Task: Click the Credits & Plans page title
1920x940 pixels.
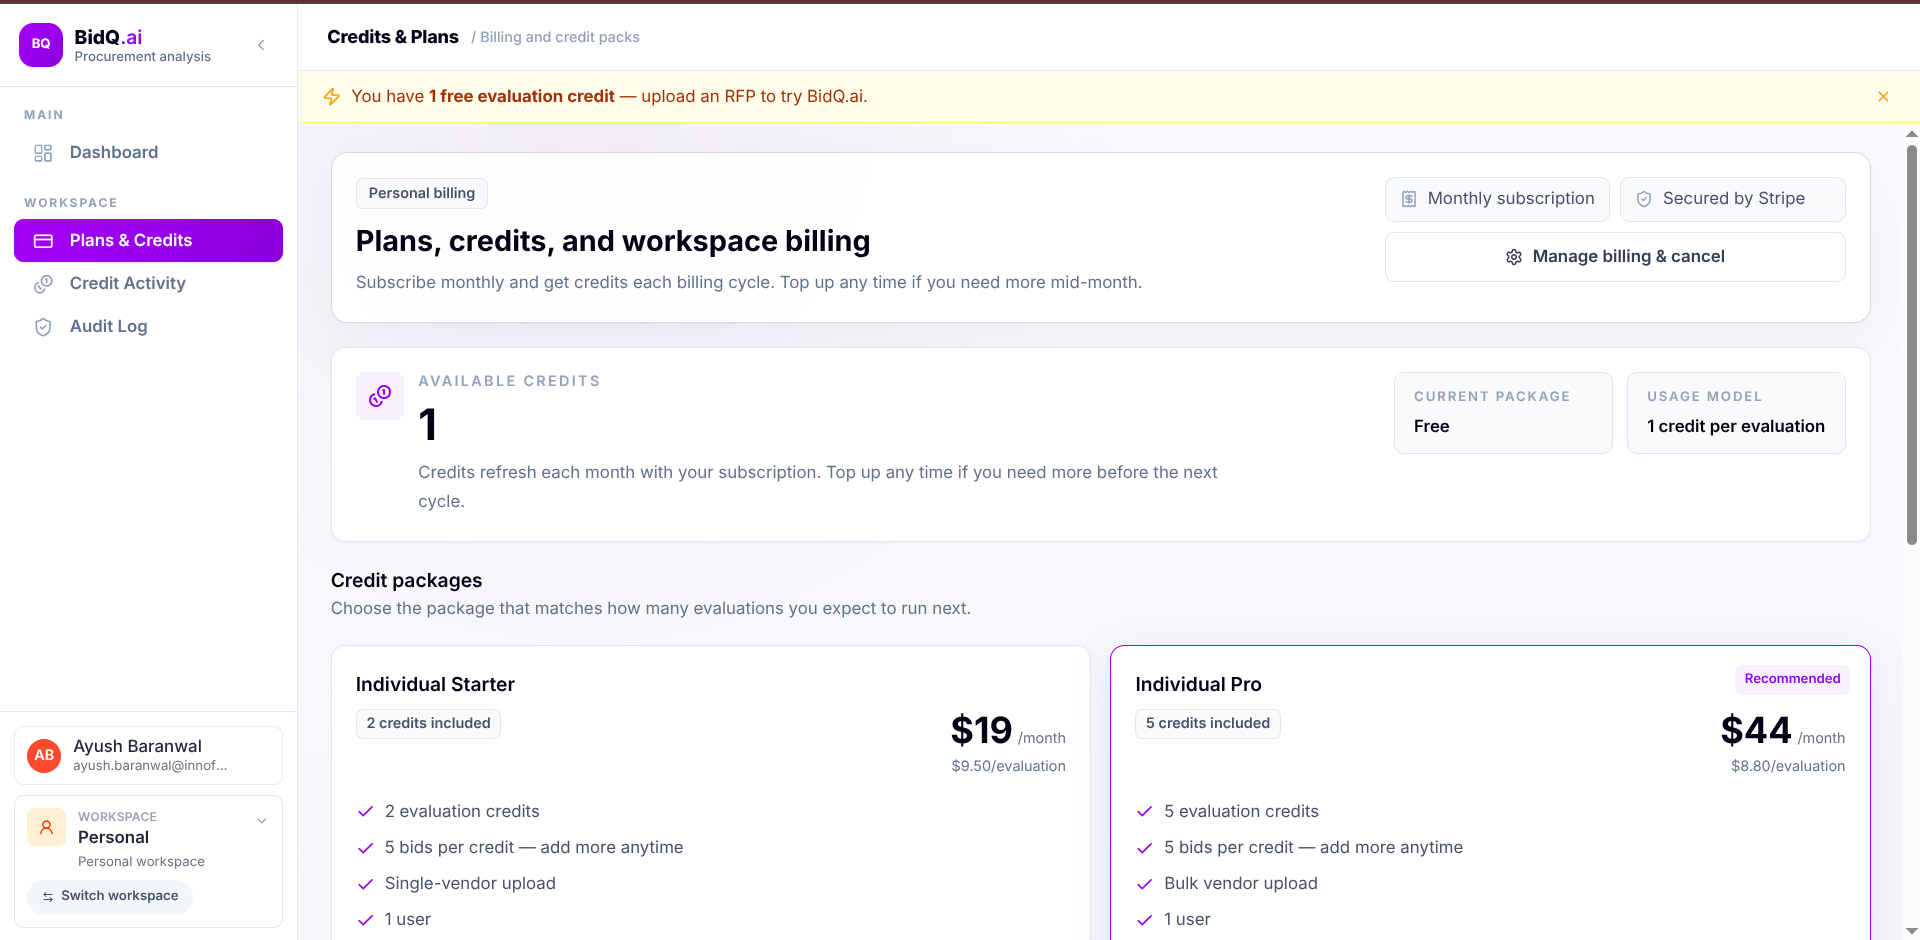Action: (393, 37)
